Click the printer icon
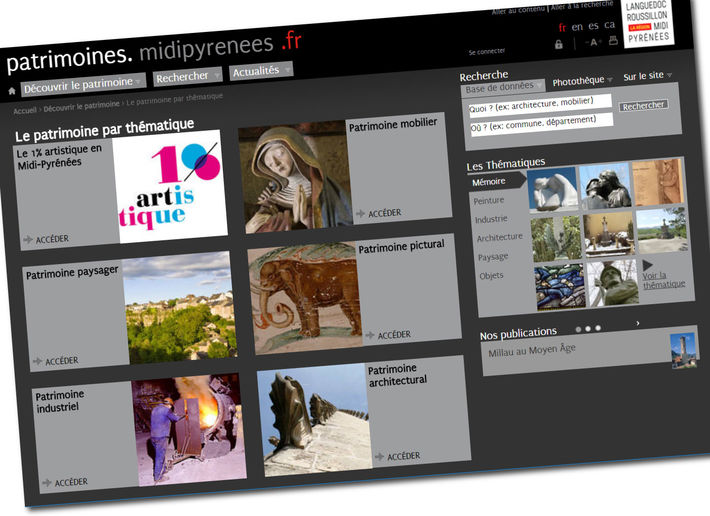The image size is (710, 516). [x=613, y=40]
